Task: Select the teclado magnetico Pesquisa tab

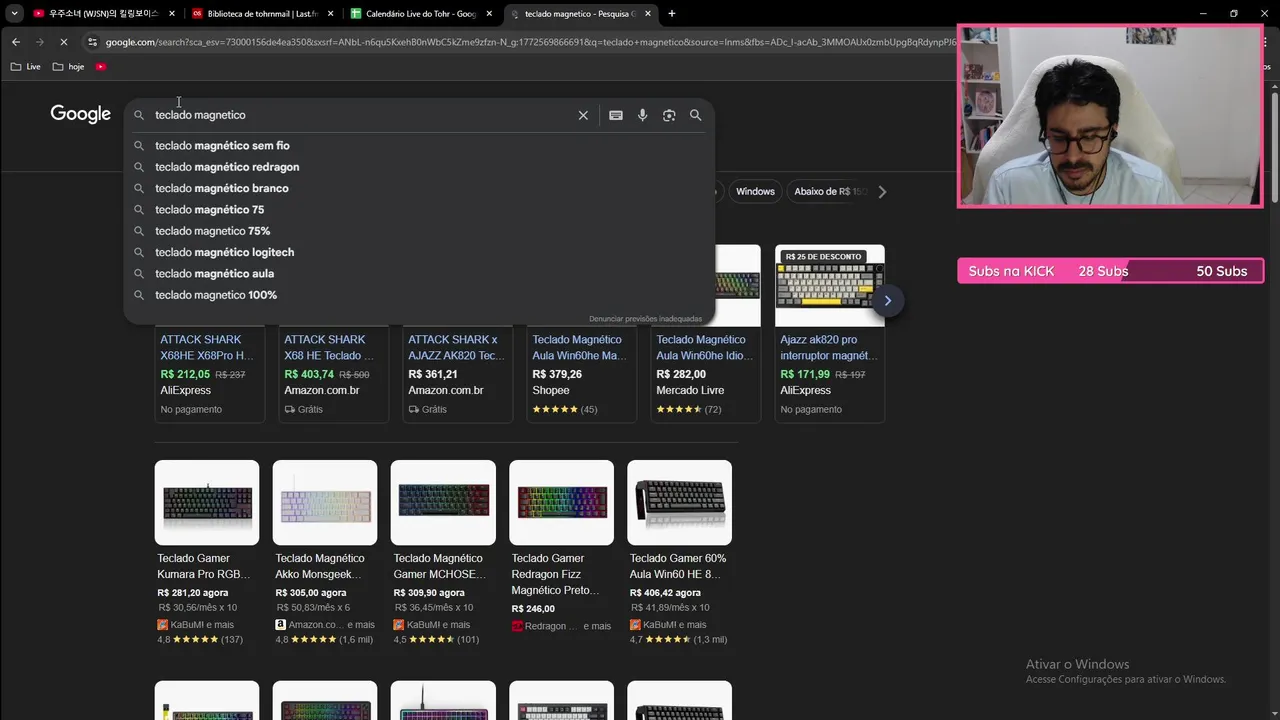Action: 580,13
